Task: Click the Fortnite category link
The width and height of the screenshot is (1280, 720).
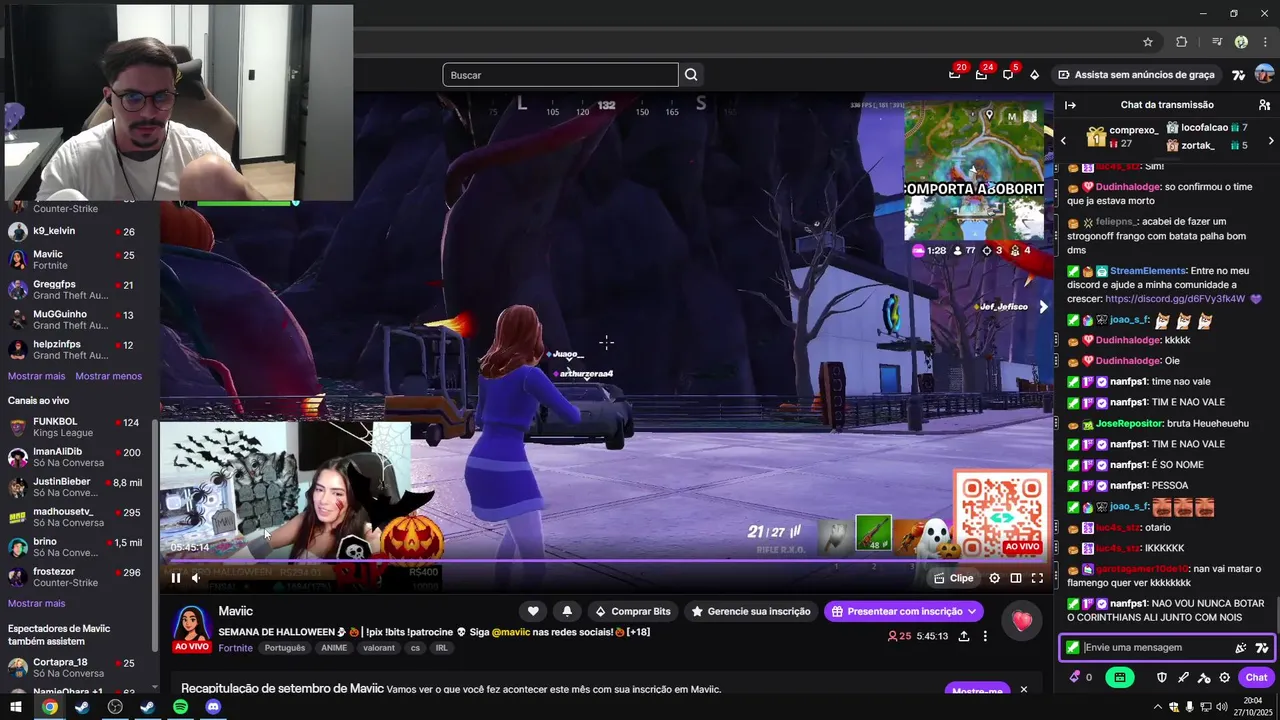Action: (236, 648)
